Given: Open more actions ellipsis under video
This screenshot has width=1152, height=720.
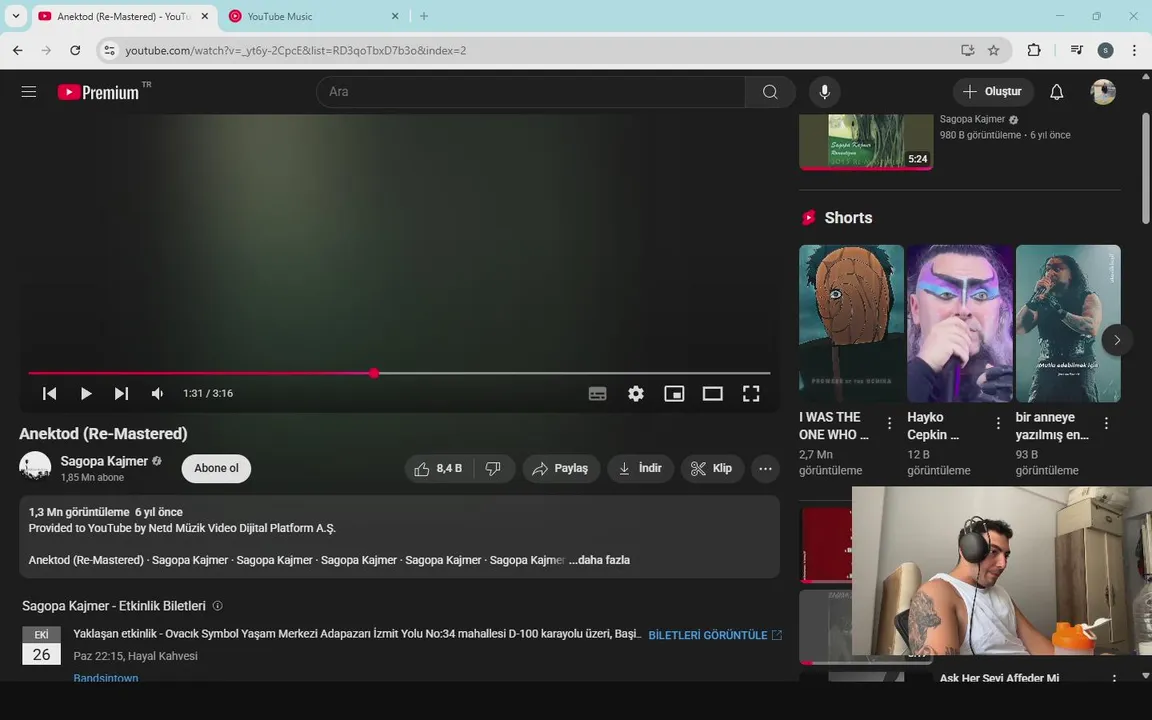Looking at the screenshot, I should click(x=765, y=468).
